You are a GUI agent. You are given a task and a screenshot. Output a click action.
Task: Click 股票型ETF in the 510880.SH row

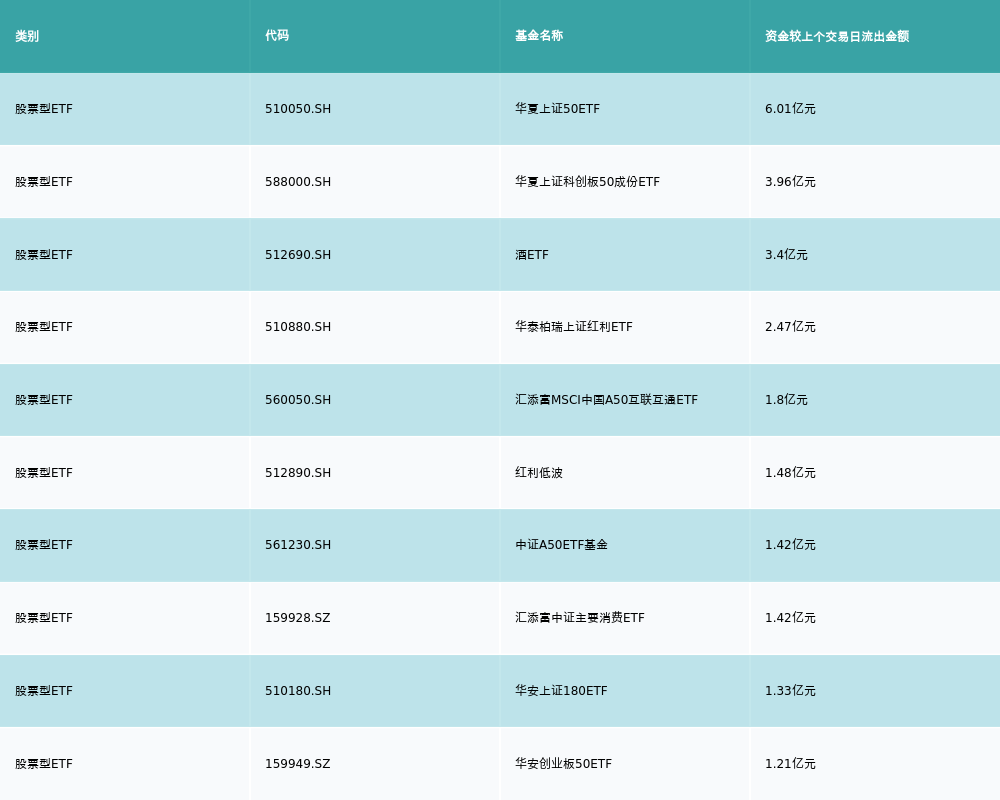pyautogui.click(x=44, y=327)
